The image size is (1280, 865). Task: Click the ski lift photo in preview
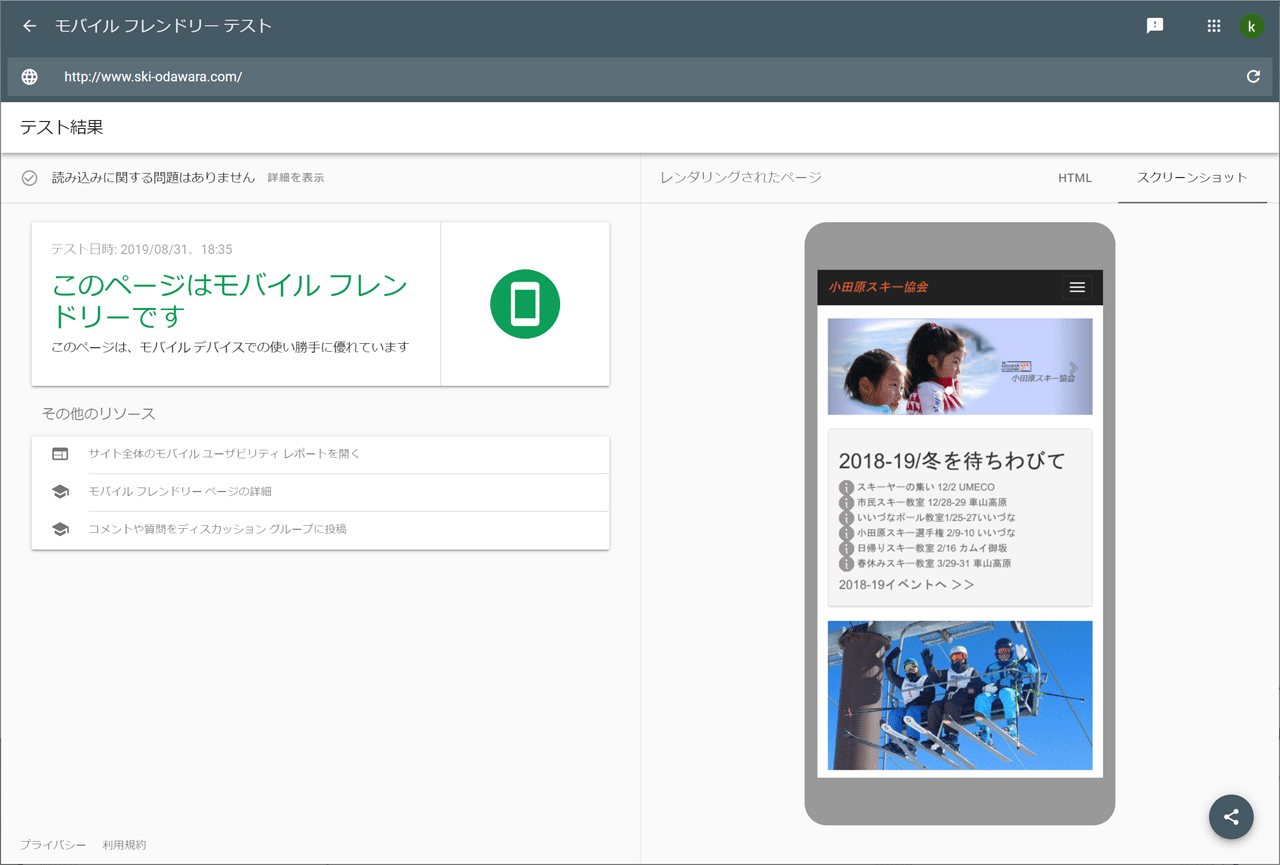(960, 695)
